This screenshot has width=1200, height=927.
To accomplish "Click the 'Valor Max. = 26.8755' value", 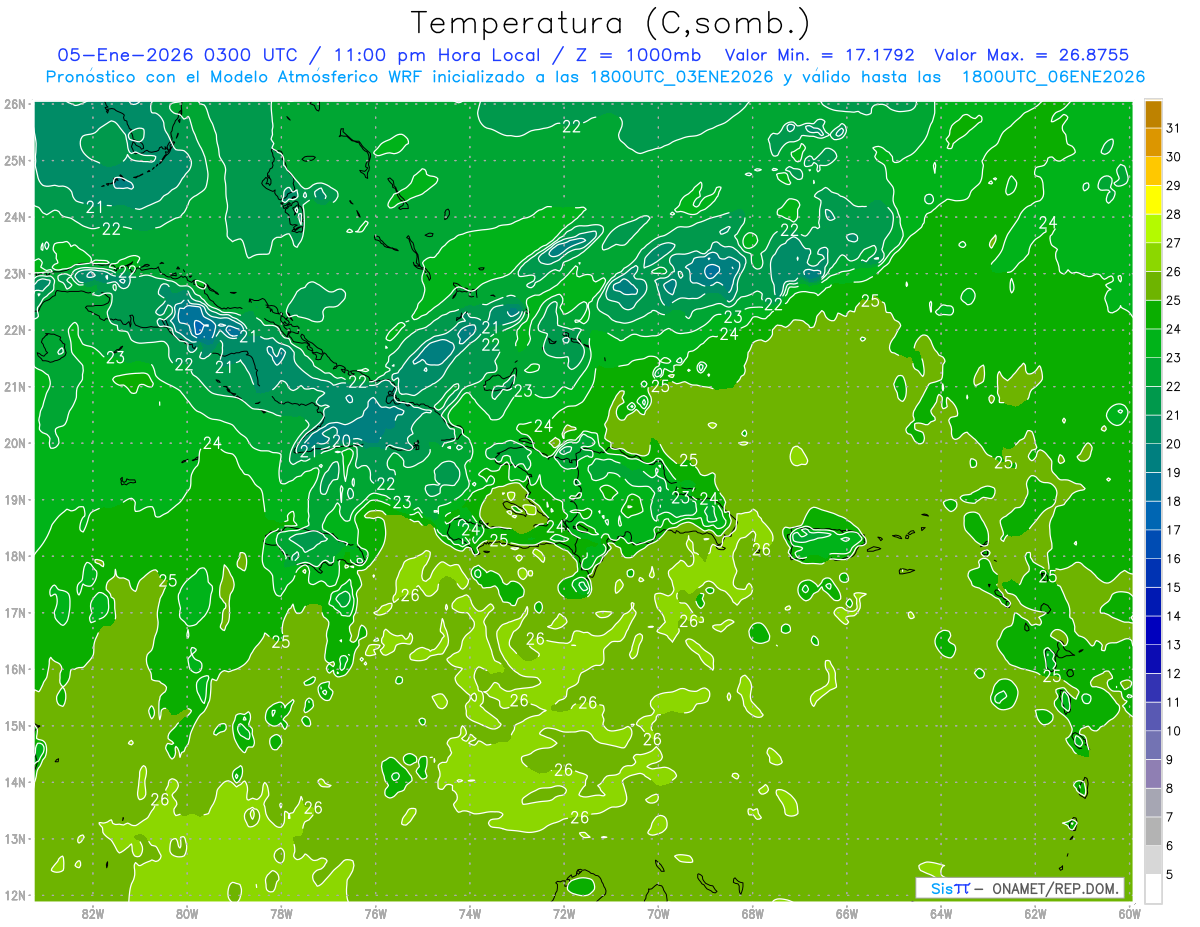I will click(x=1030, y=54).
